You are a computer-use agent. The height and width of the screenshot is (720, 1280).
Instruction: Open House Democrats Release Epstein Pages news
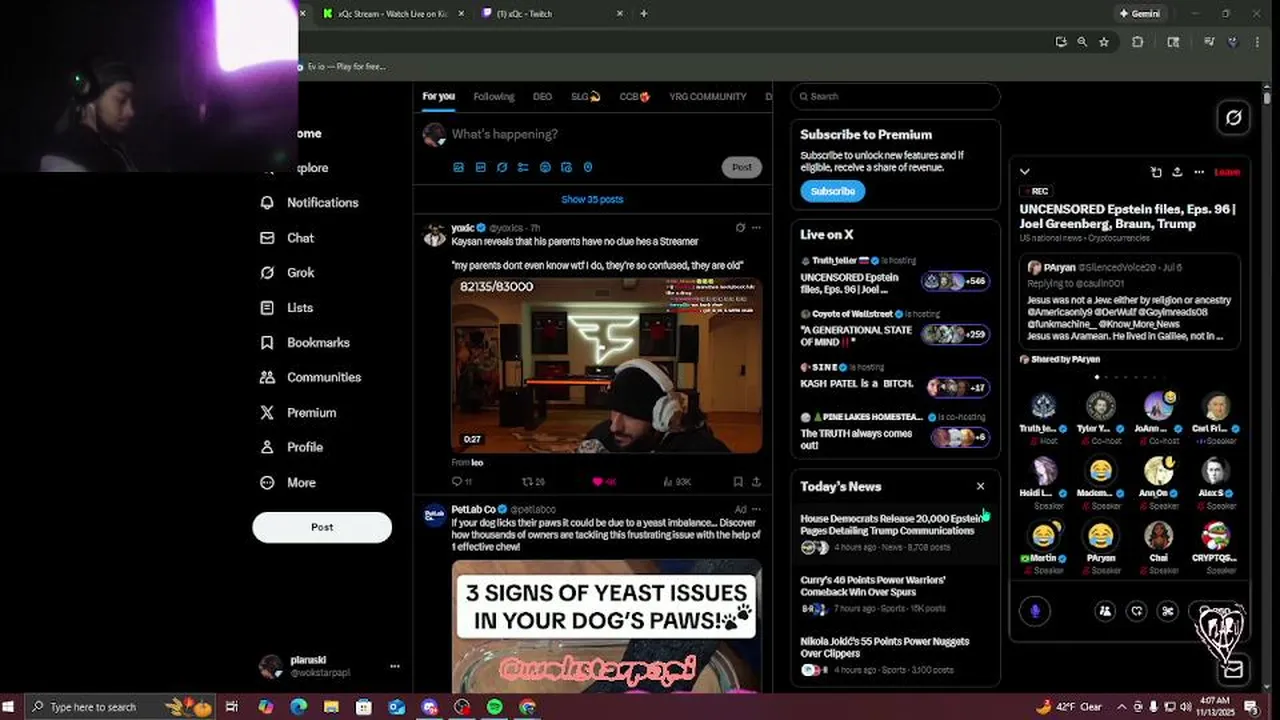coord(895,532)
